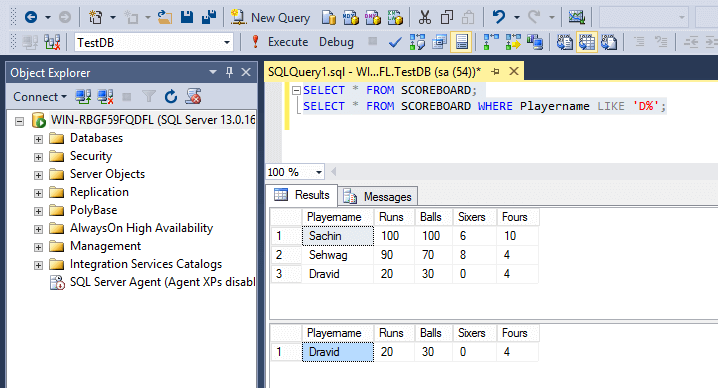This screenshot has width=718, height=388.
Task: Place cursor on the LIKE 'D%' query line
Action: 484,106
